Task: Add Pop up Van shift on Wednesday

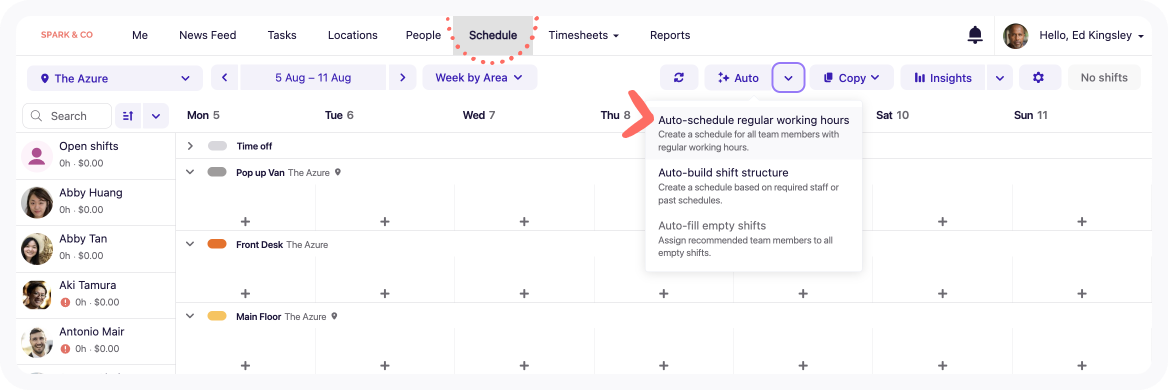Action: [524, 221]
